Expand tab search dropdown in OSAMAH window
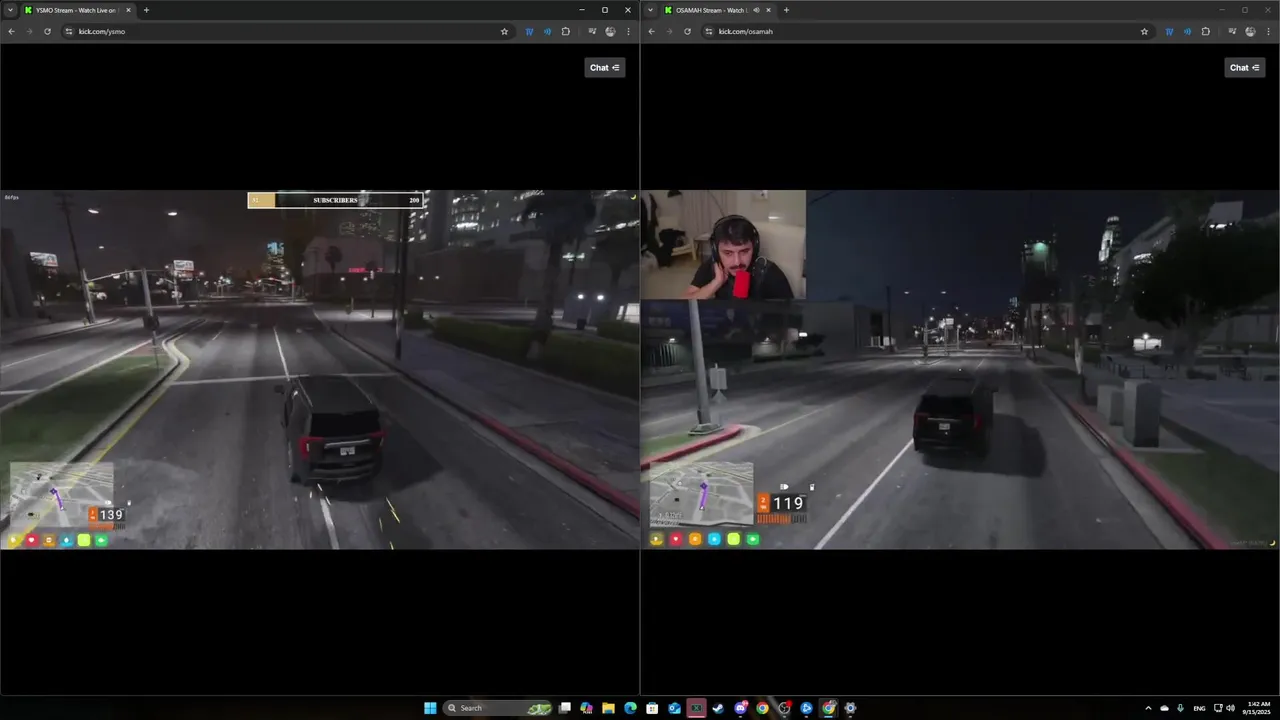The image size is (1280, 720). click(651, 10)
